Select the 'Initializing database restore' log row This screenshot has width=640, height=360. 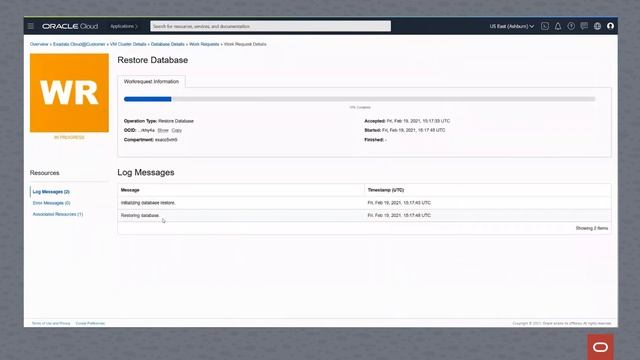click(364, 203)
